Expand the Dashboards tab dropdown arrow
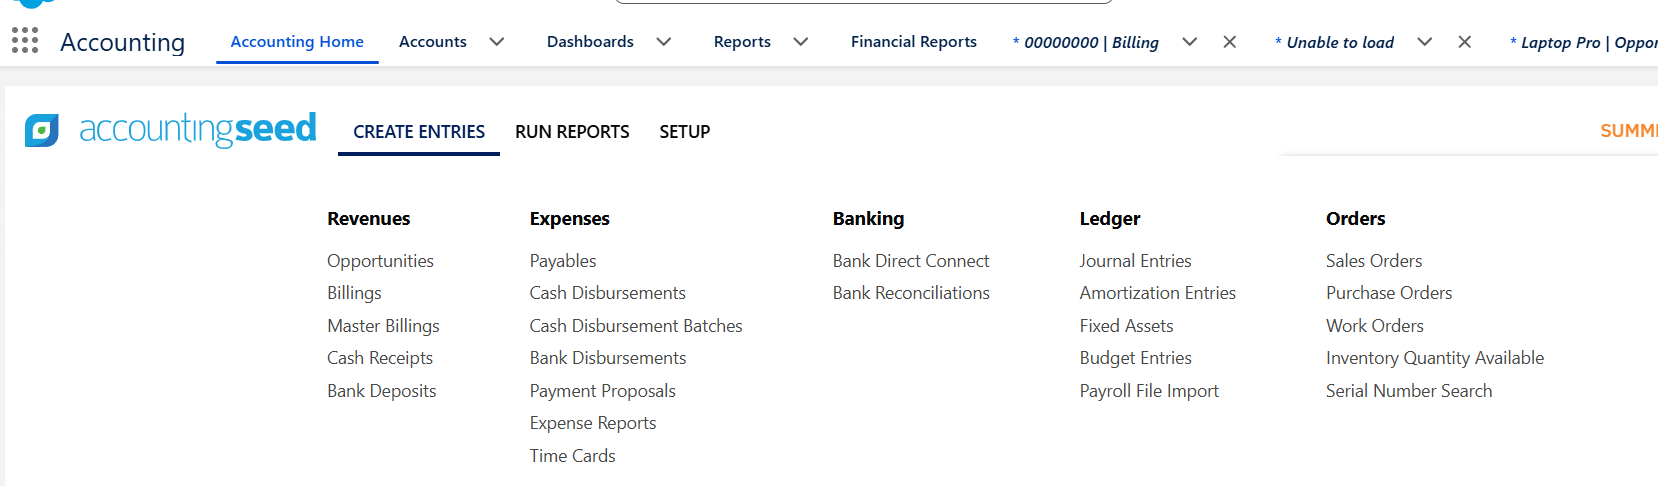This screenshot has width=1658, height=486. coord(663,42)
